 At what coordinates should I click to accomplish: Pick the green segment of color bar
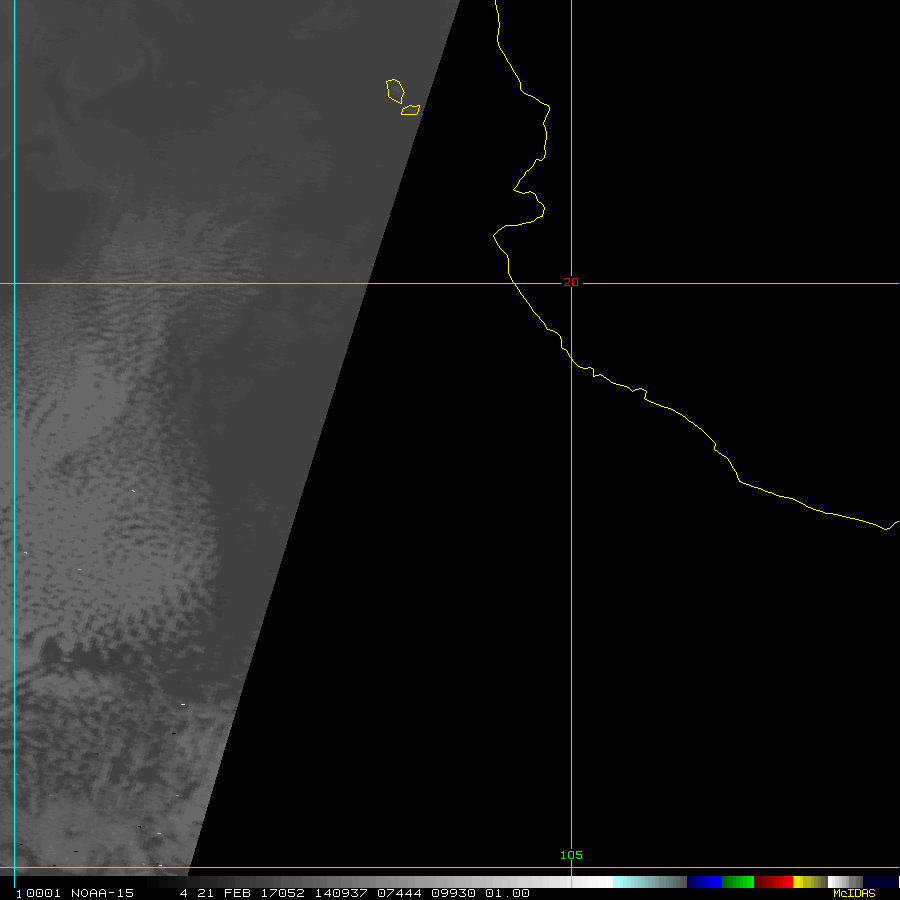coord(738,882)
